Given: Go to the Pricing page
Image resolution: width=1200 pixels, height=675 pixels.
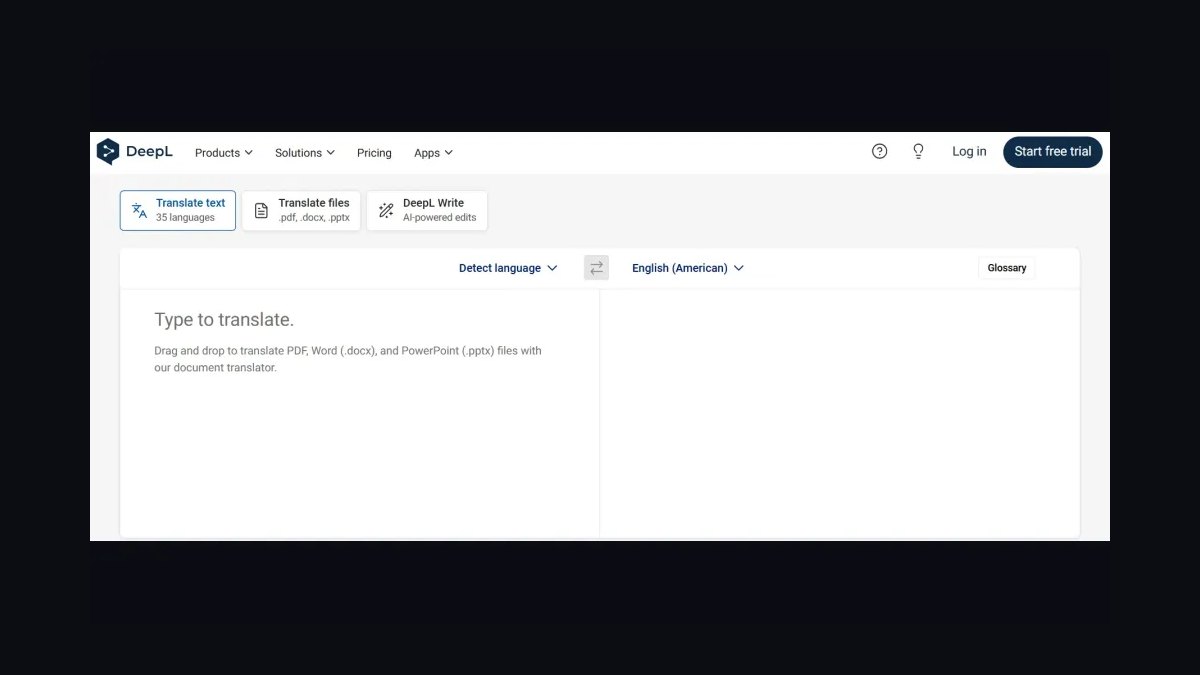Looking at the screenshot, I should pyautogui.click(x=374, y=153).
